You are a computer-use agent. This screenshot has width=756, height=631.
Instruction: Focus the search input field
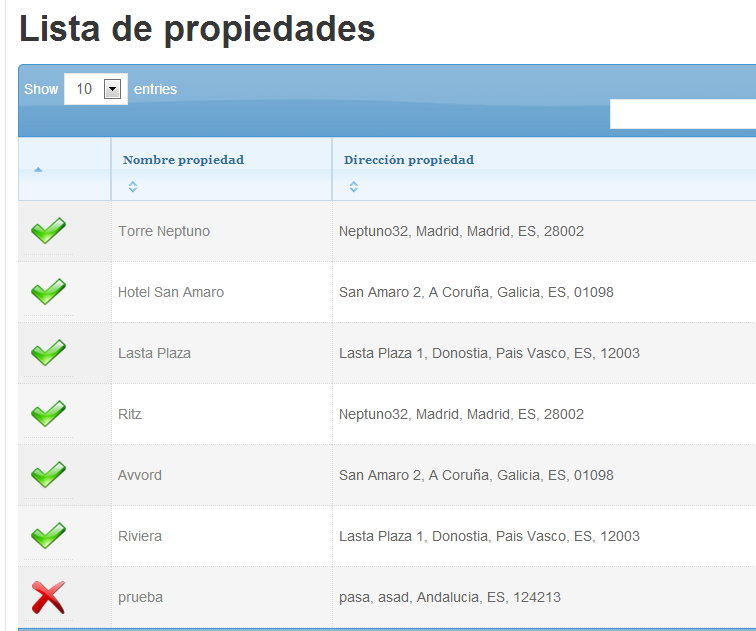[683, 114]
